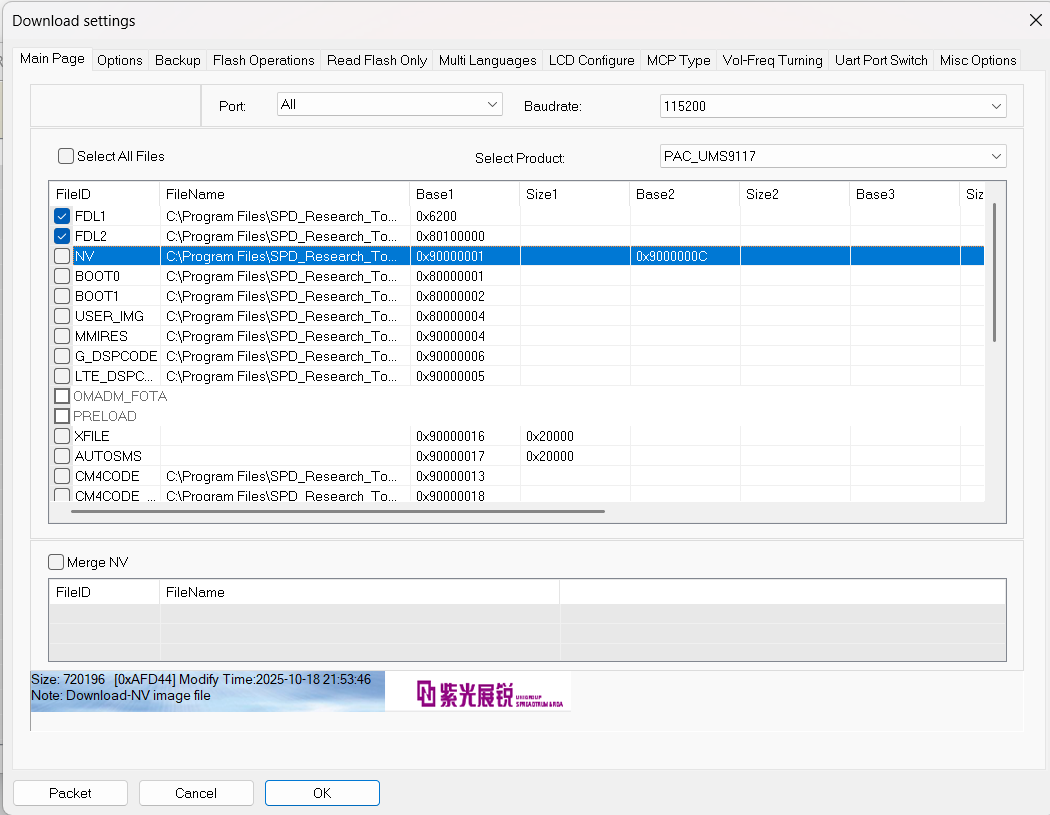Click the file list horizontal scrollbar

[x=338, y=511]
